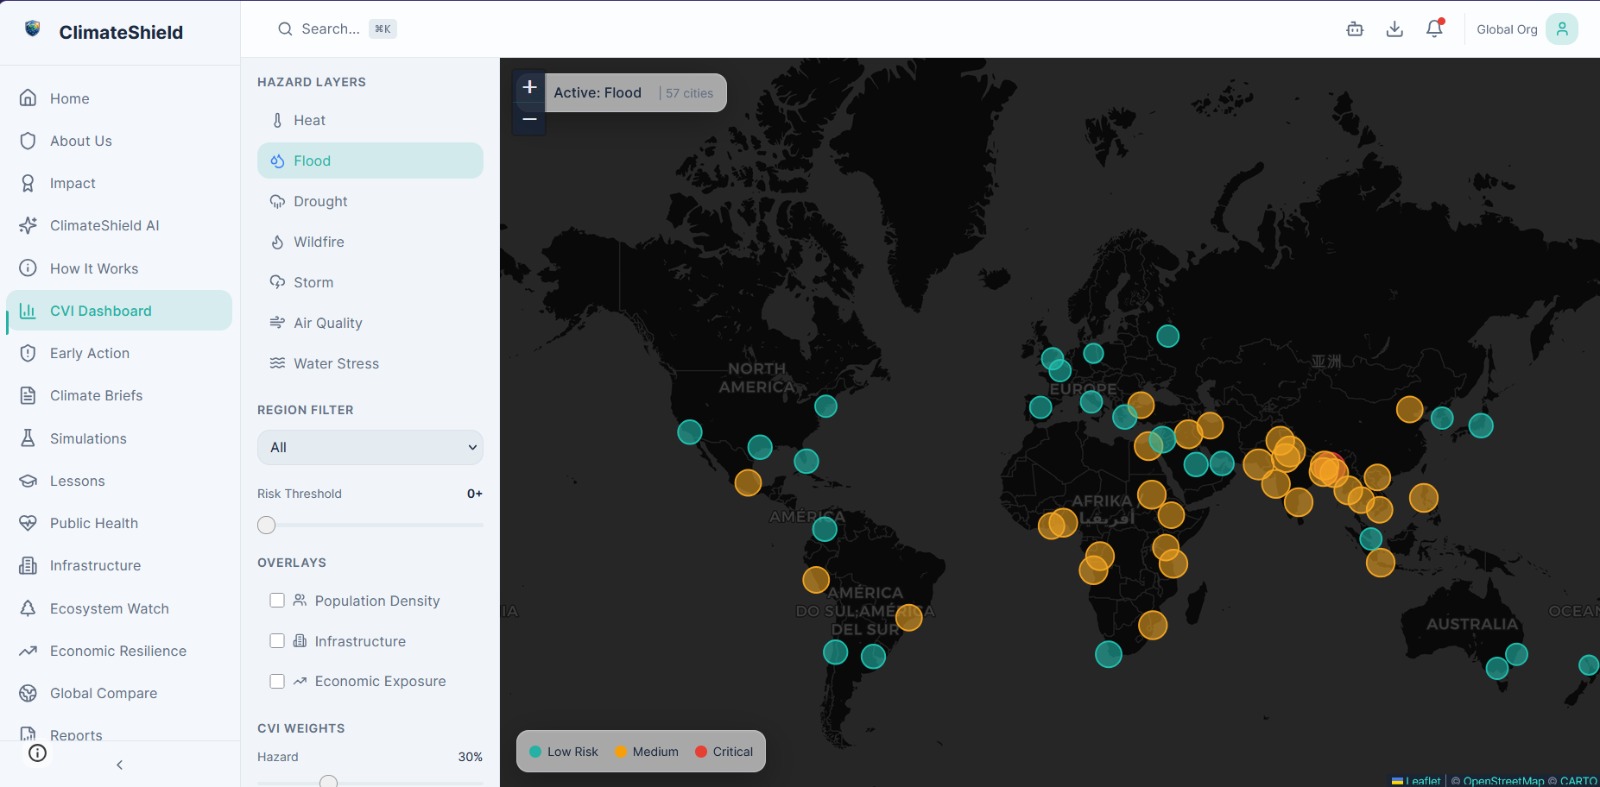The width and height of the screenshot is (1600, 787).
Task: Collapse sidebar using the left chevron
Action: (x=120, y=765)
